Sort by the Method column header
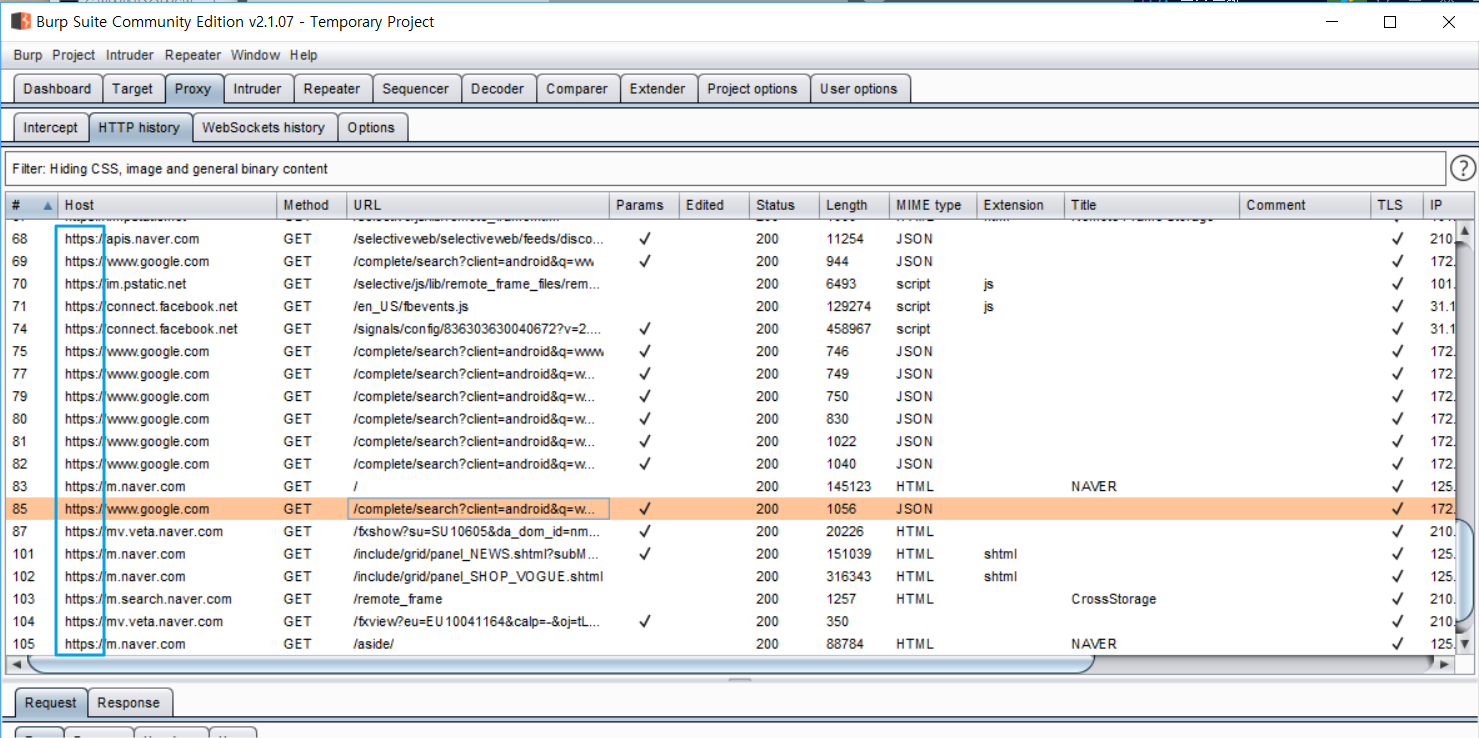Viewport: 1479px width, 738px height. (311, 205)
